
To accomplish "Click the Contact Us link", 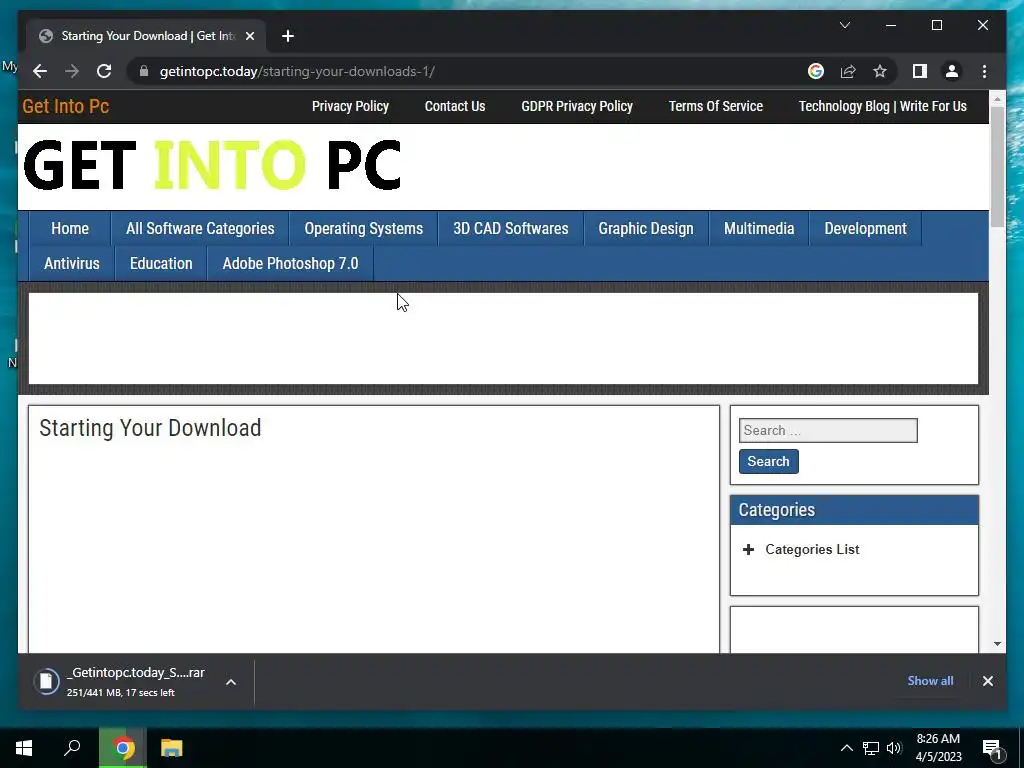I will coord(455,106).
